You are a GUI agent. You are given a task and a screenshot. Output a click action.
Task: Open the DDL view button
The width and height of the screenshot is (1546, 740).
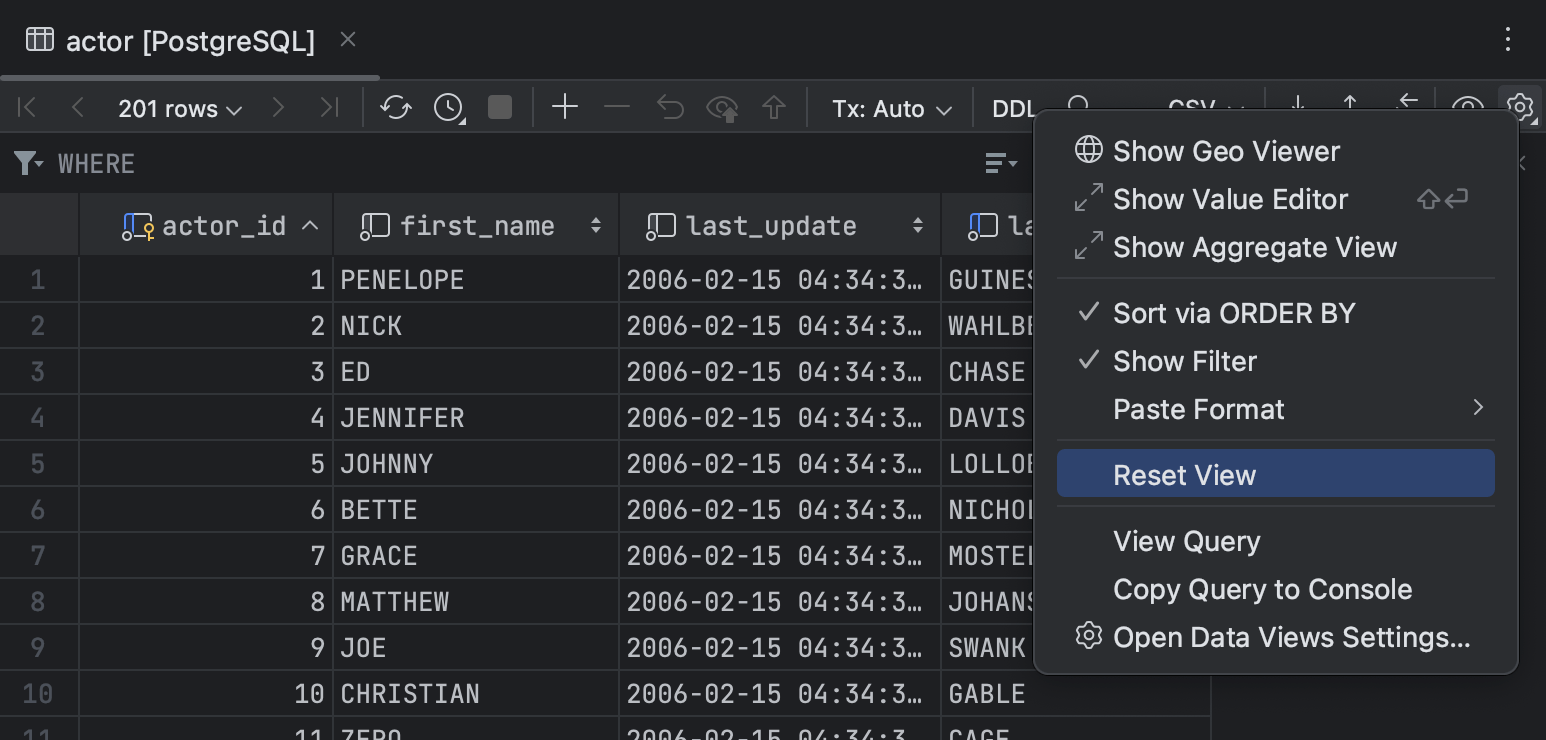1013,108
